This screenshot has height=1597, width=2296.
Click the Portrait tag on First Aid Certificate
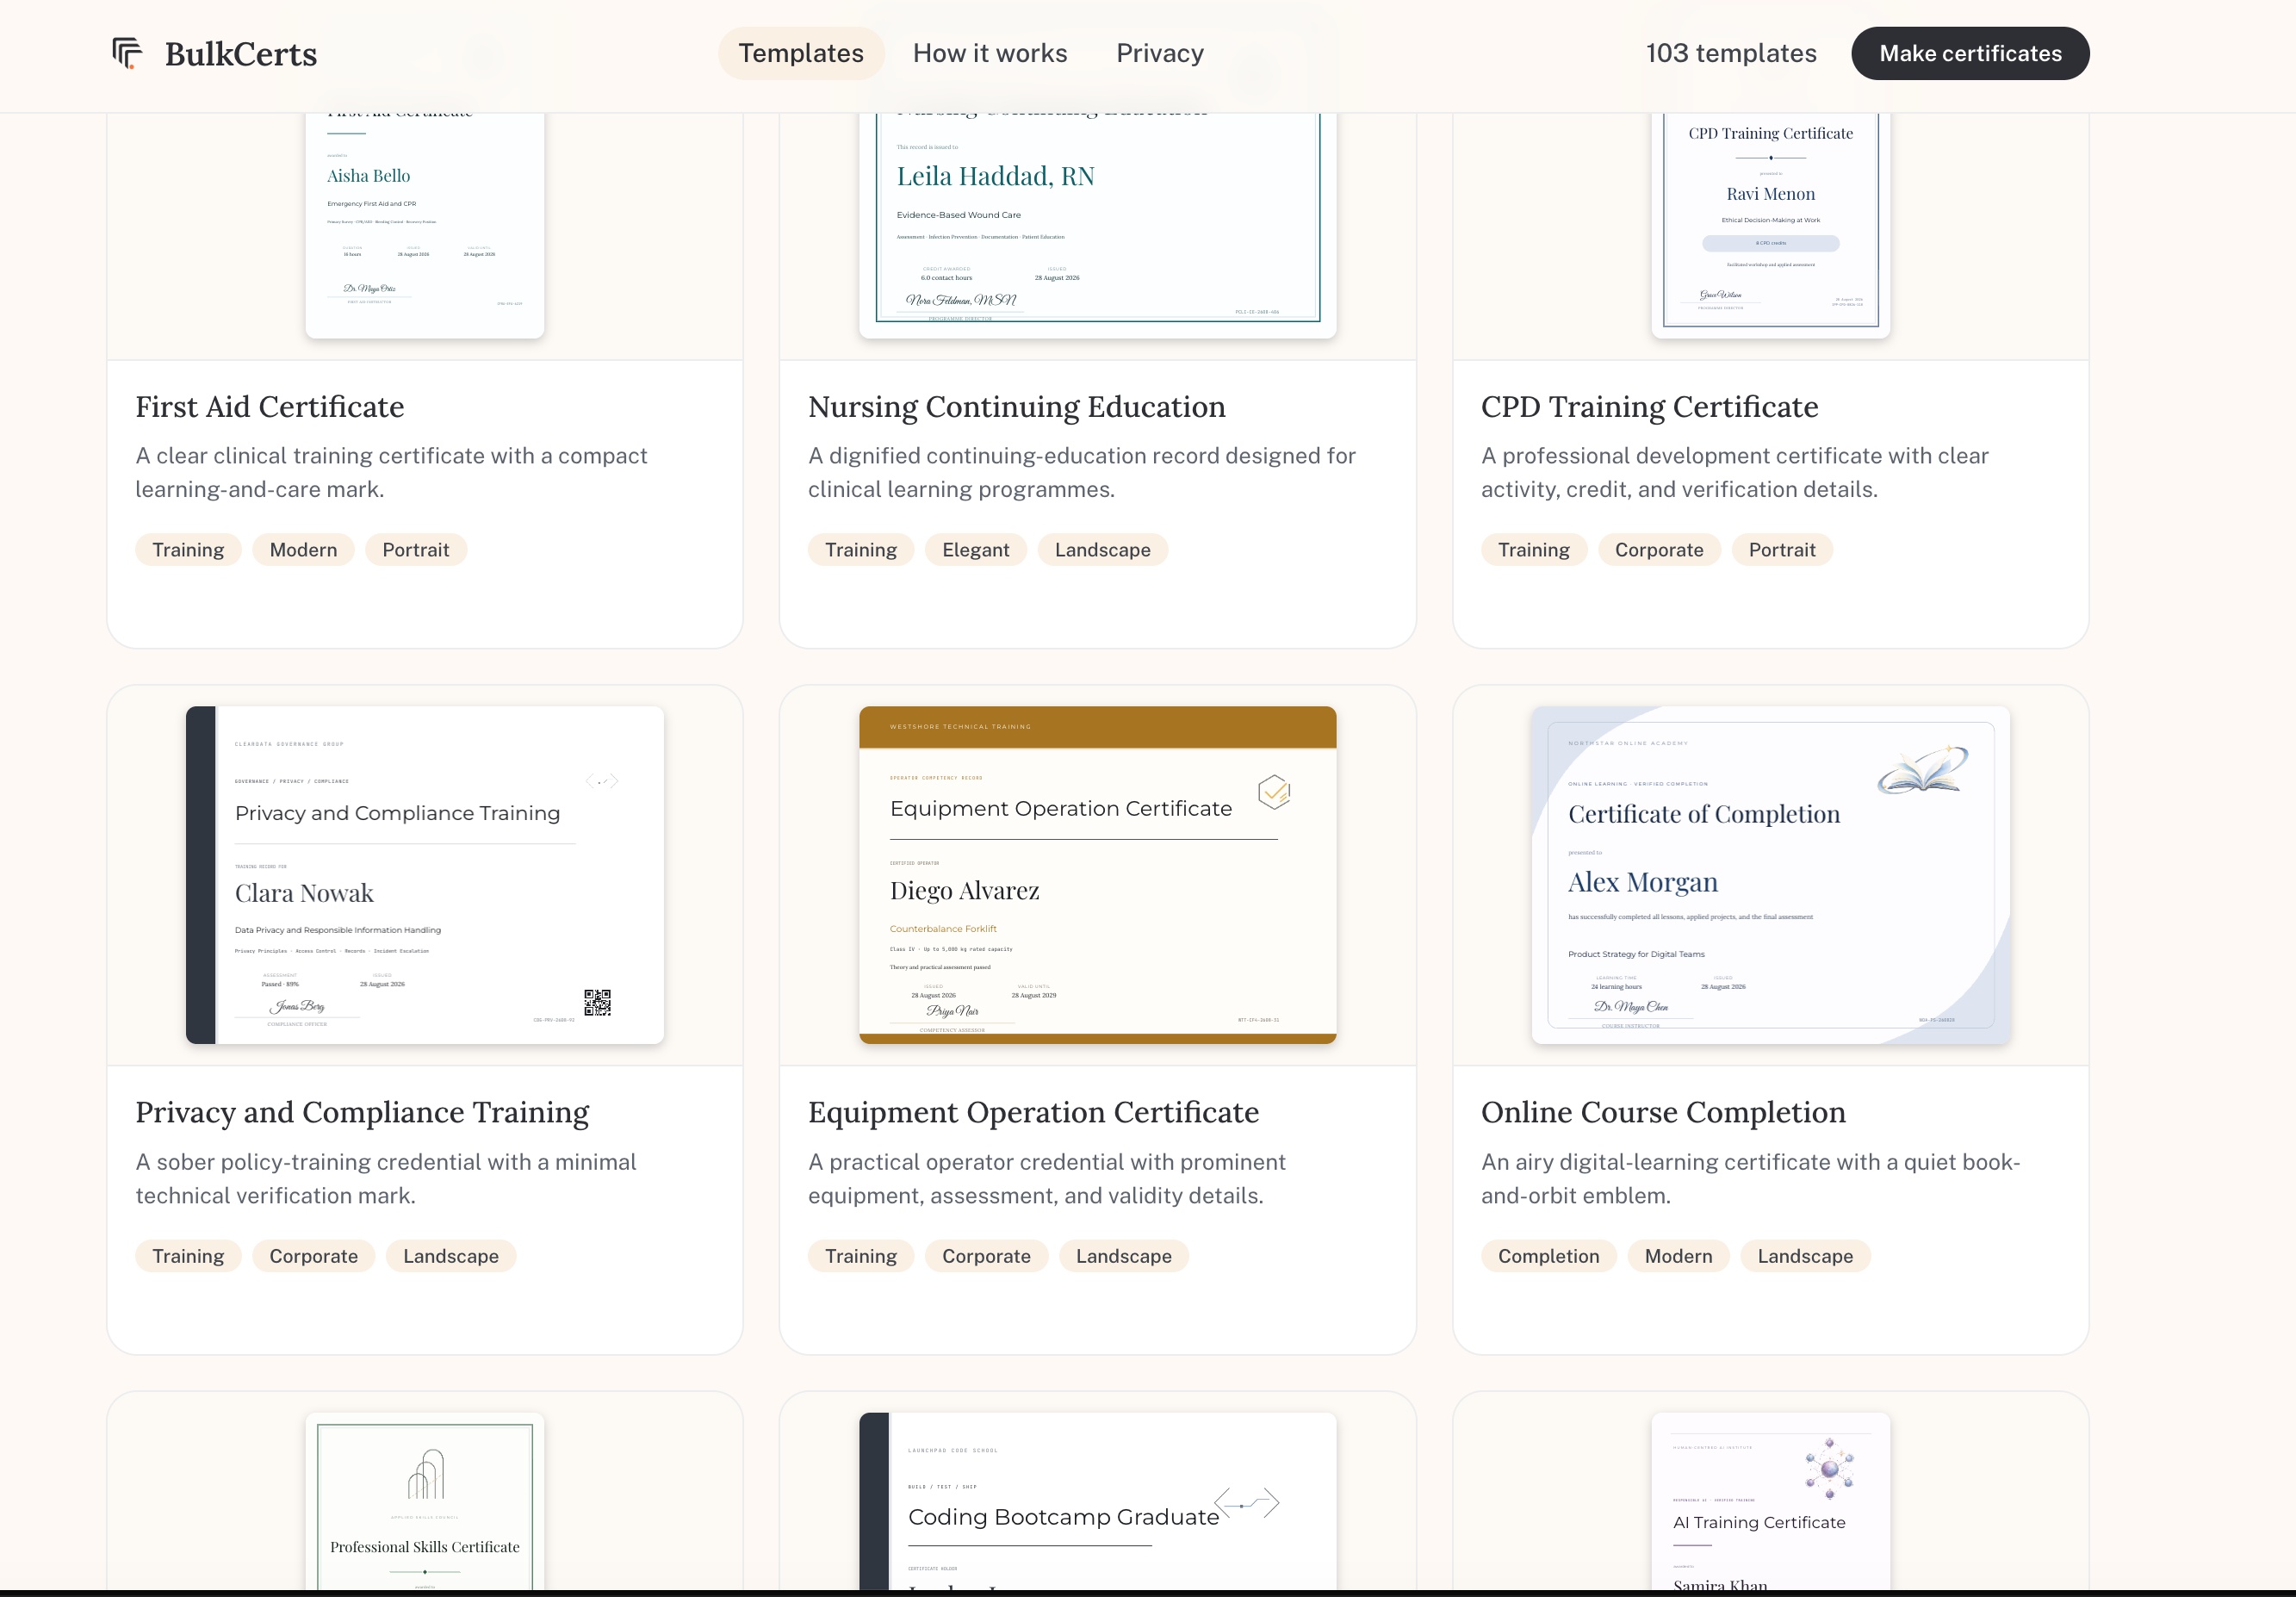click(x=416, y=550)
